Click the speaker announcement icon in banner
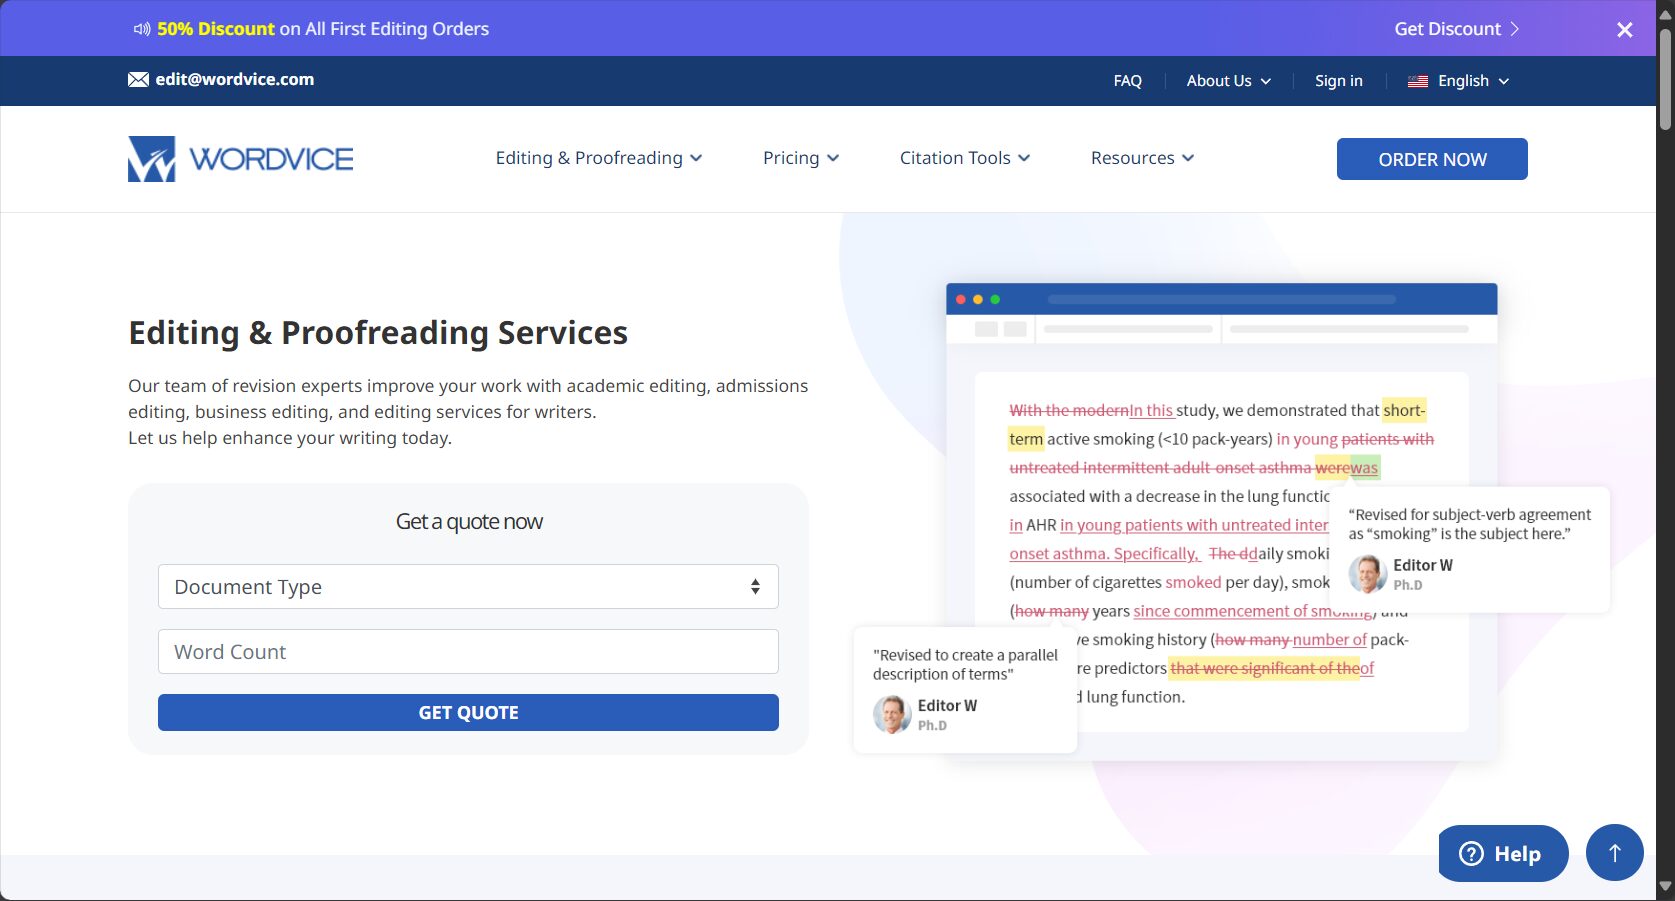Screen dimensions: 1675x901 point(142,29)
